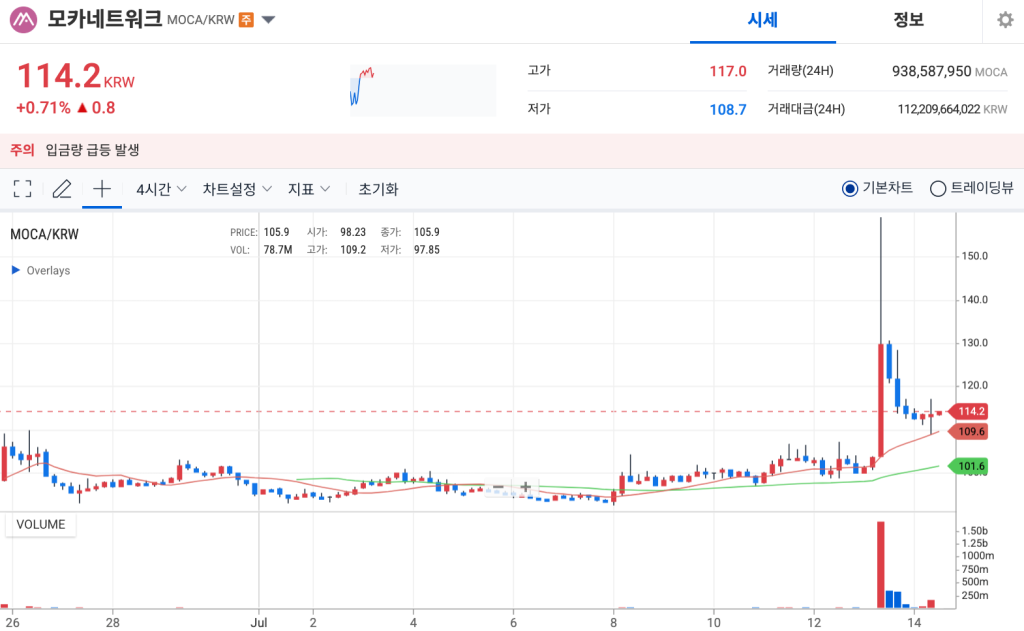Click the 거래대금(24H) label
Screen dimensions: 1024x631
tap(806, 109)
